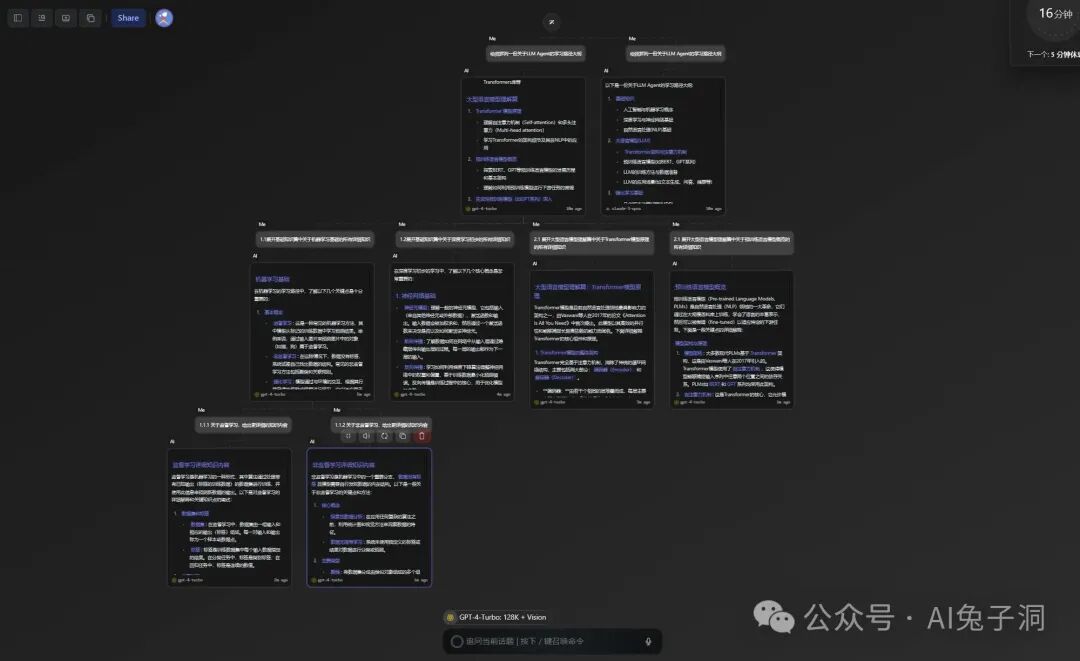Click the 1.1展开 machine learning prompt bubble
The image size is (1080, 661).
pyautogui.click(x=315, y=240)
